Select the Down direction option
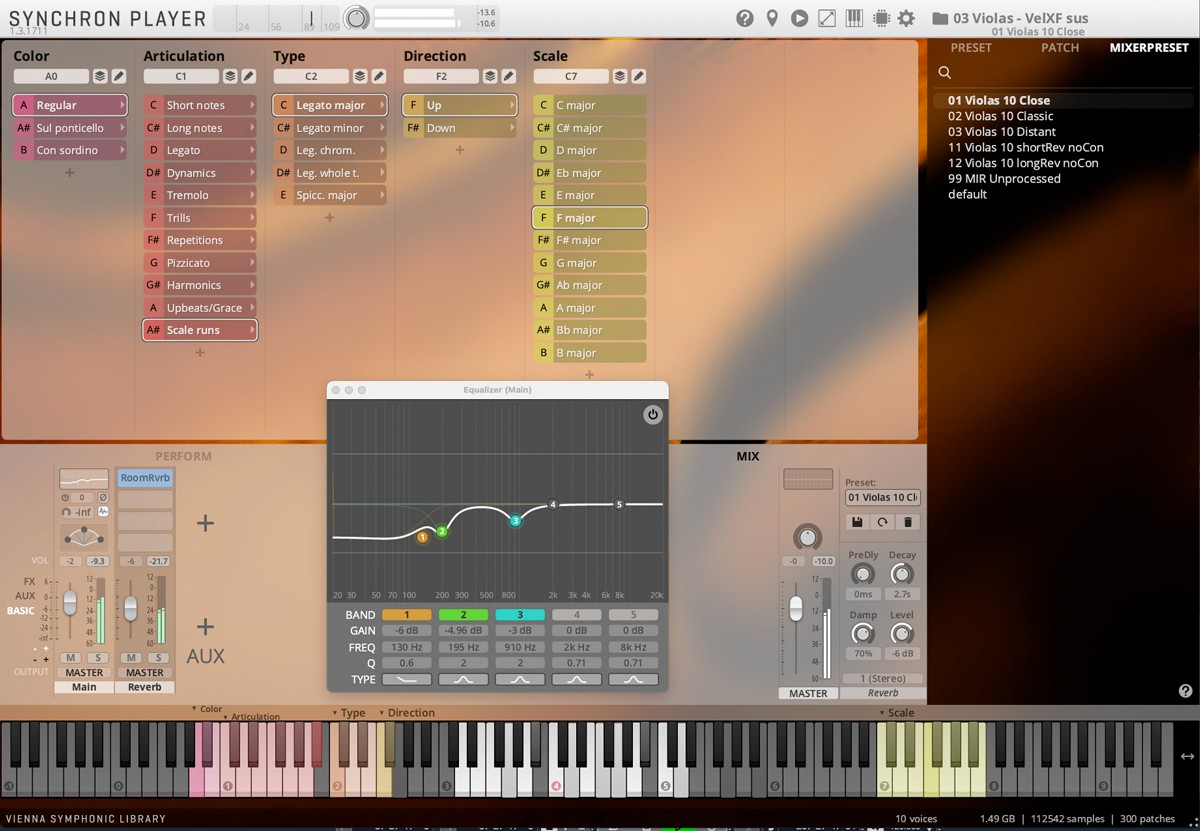The height and width of the screenshot is (831, 1200). 458,127
